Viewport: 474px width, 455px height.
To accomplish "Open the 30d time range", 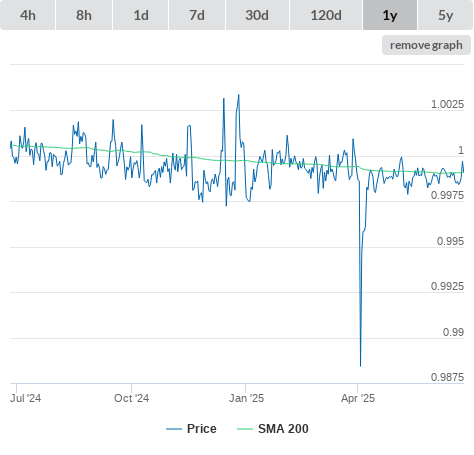I will pos(257,15).
